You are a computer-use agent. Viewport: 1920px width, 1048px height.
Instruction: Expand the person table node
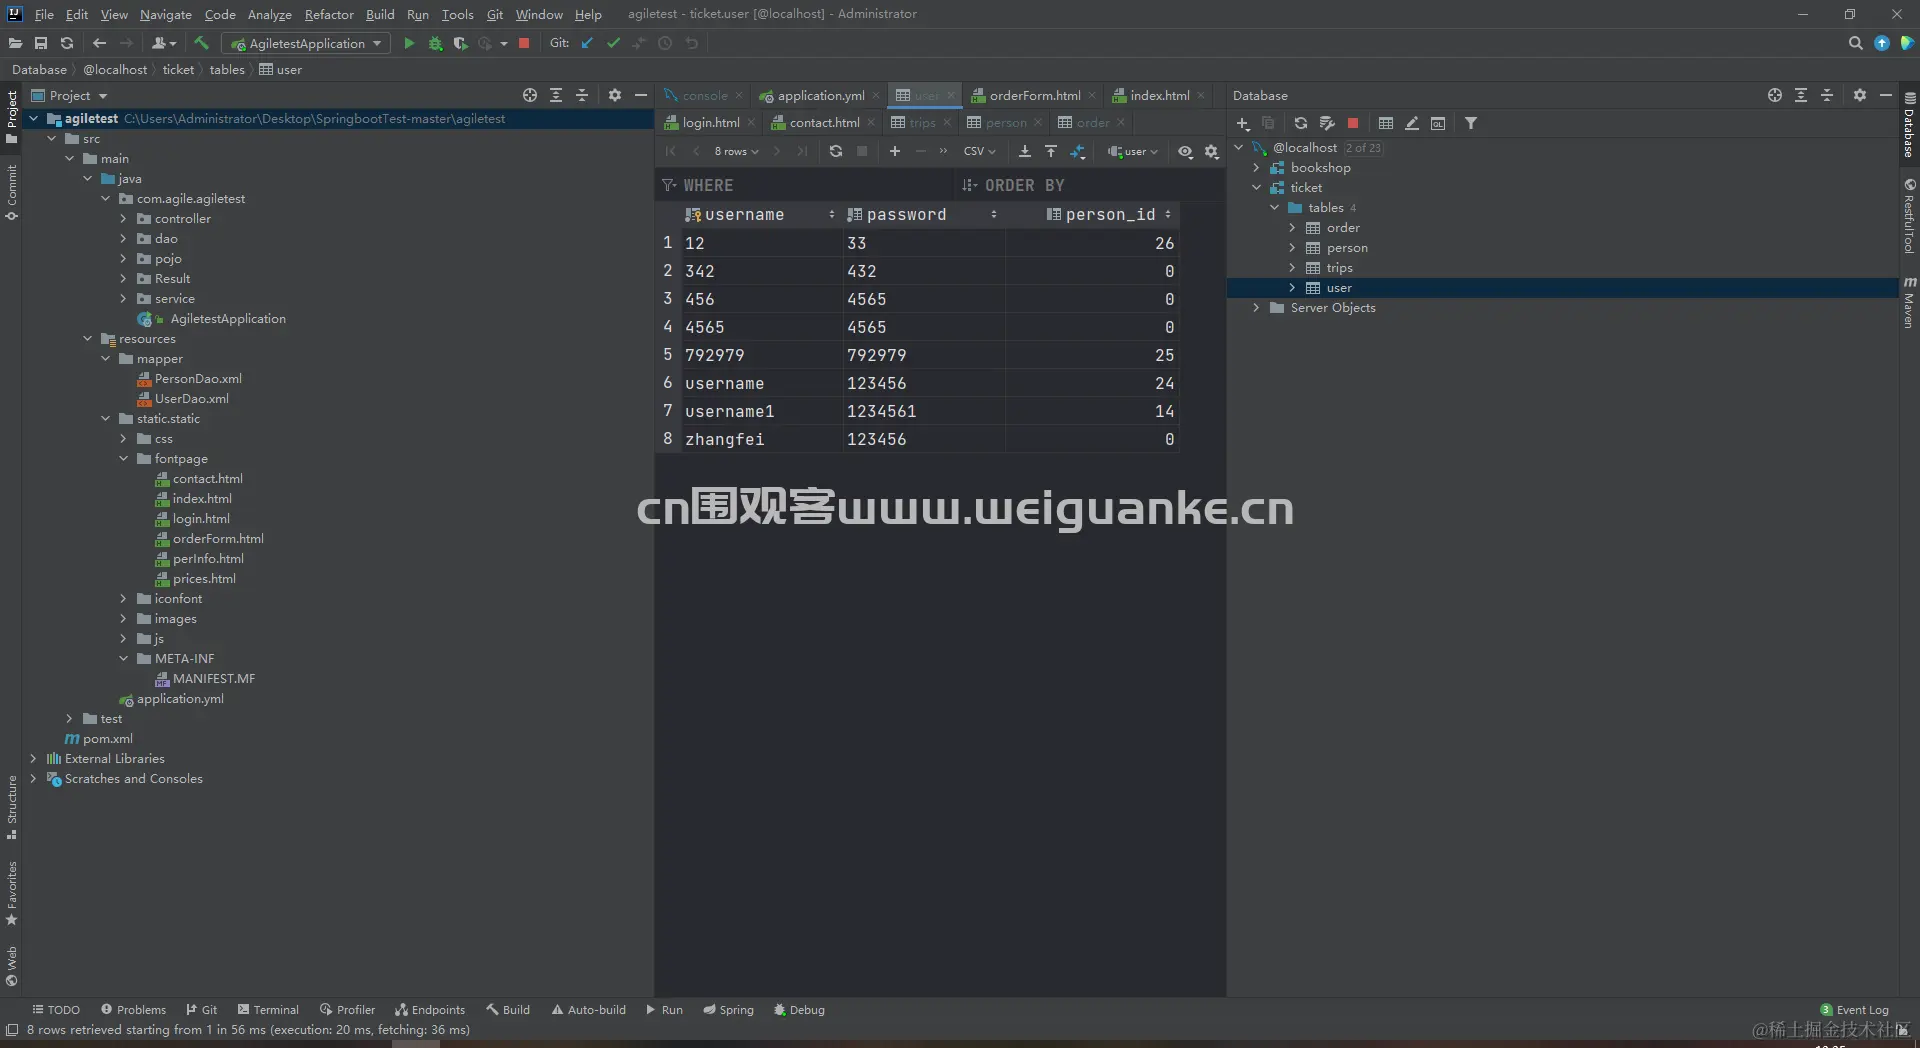coord(1293,248)
